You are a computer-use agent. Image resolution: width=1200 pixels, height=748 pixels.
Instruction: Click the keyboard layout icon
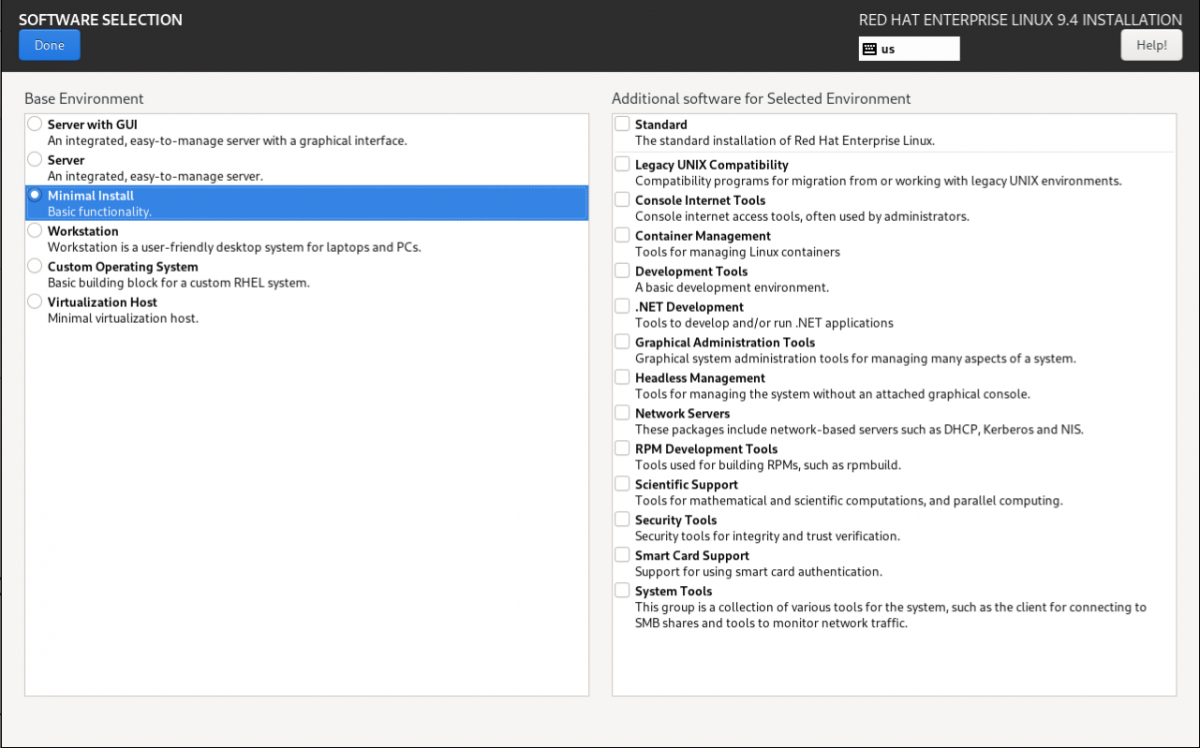pyautogui.click(x=870, y=49)
